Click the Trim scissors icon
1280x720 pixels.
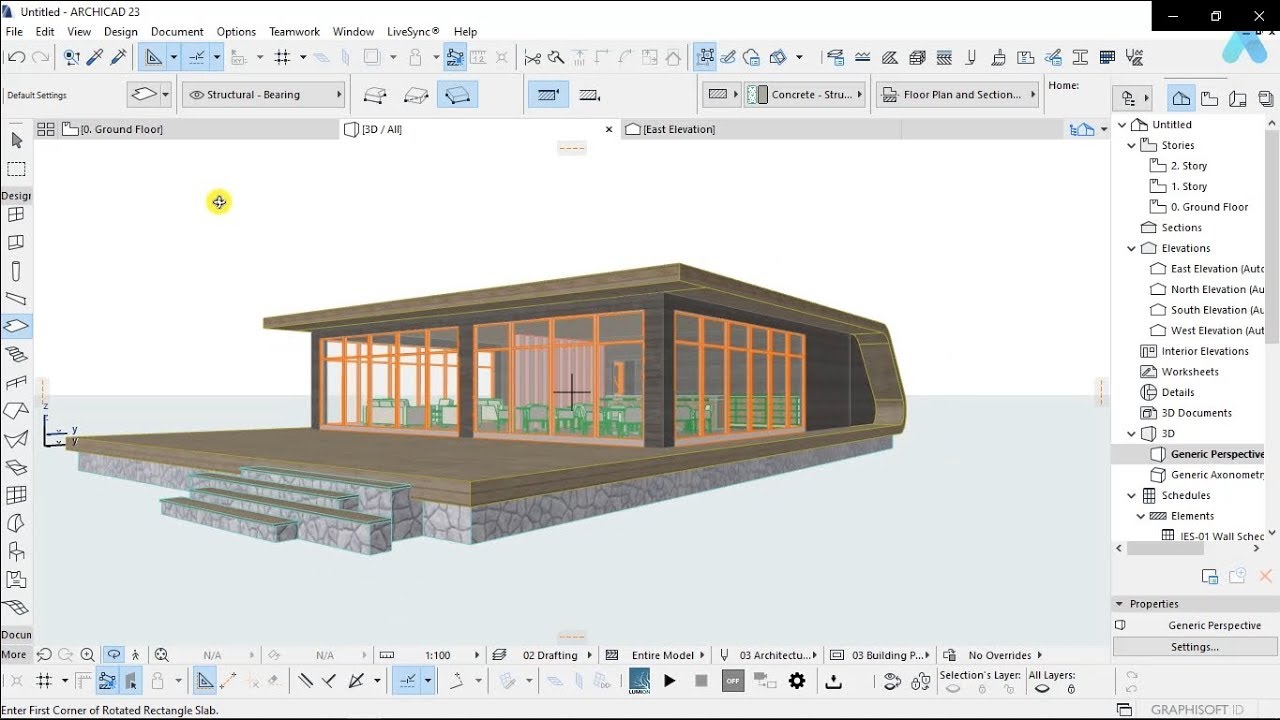tap(533, 57)
